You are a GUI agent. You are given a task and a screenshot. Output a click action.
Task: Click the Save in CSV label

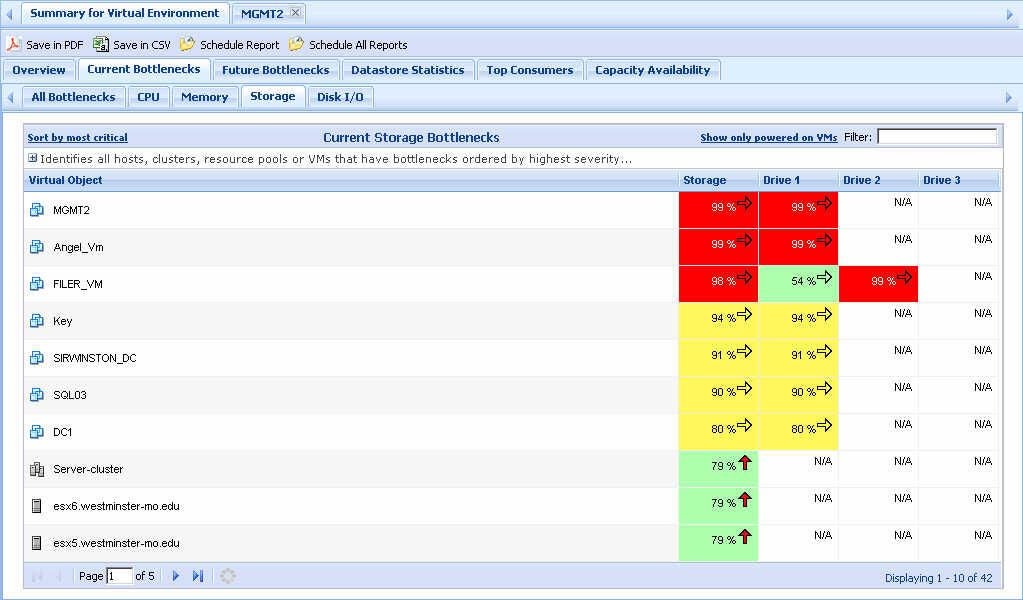142,45
